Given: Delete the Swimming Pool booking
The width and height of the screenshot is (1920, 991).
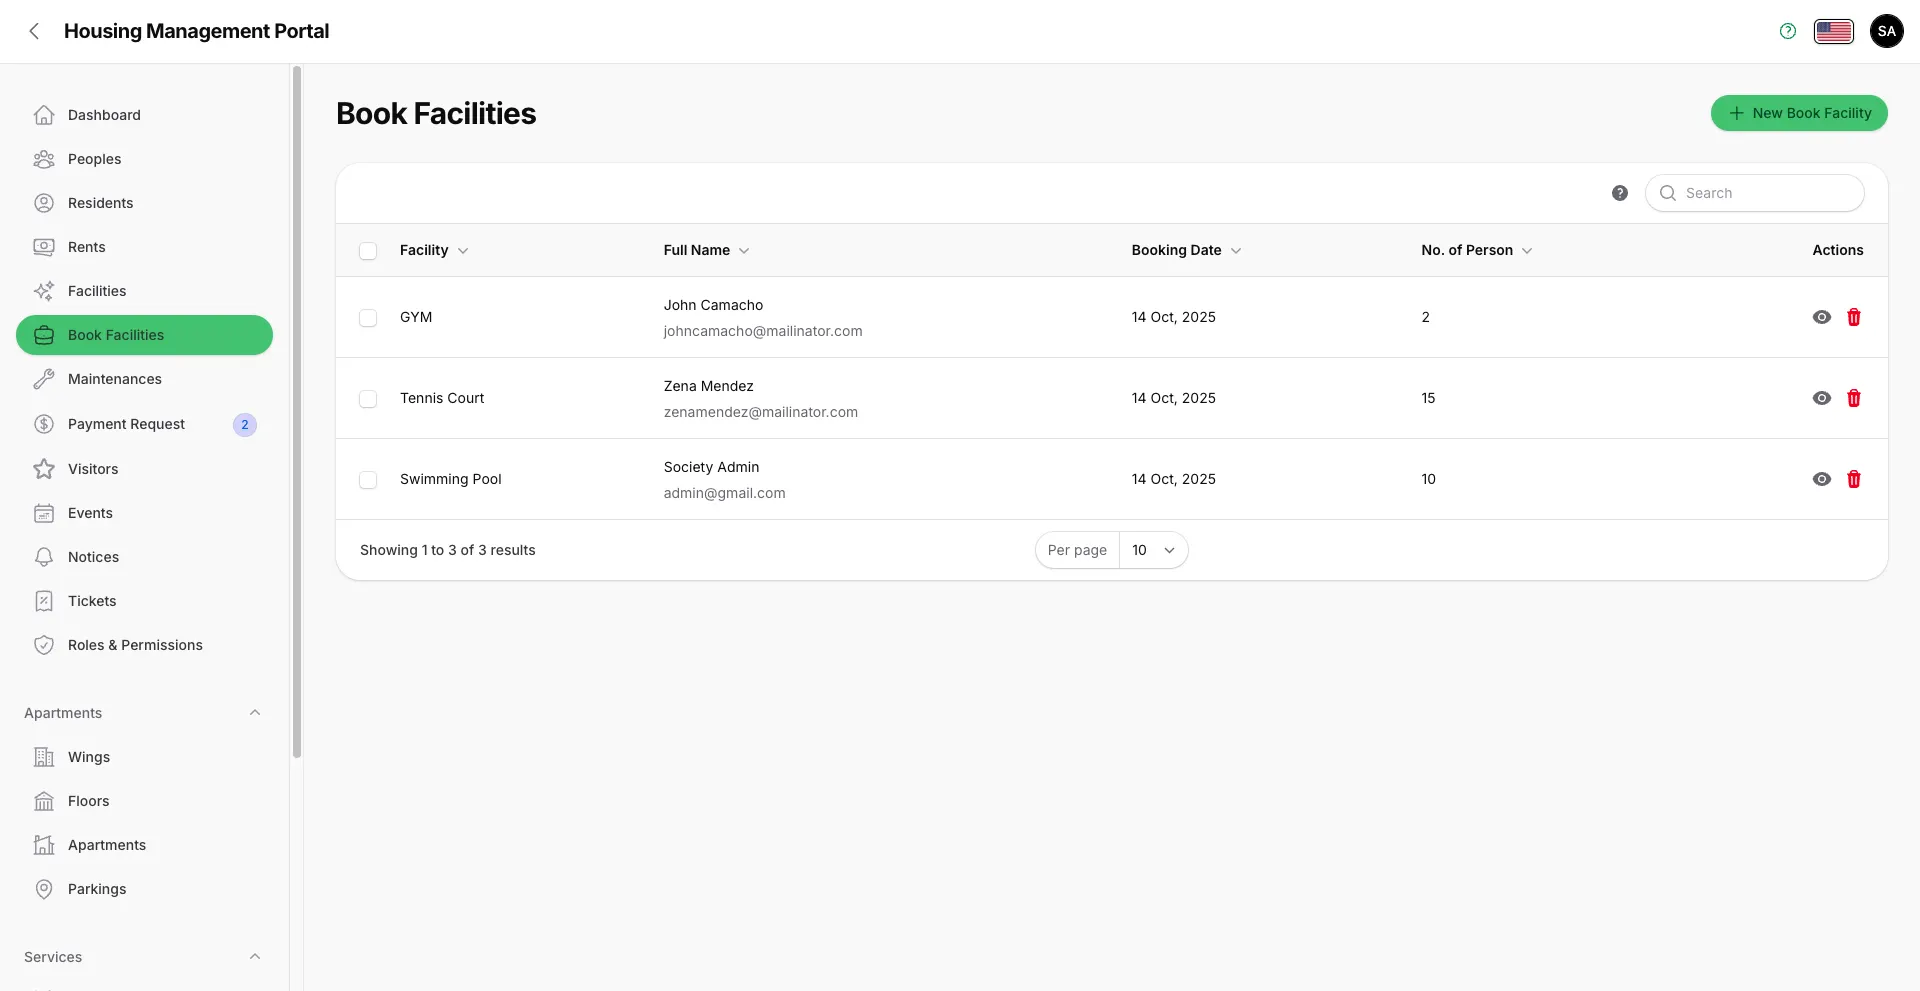Looking at the screenshot, I should [1853, 479].
